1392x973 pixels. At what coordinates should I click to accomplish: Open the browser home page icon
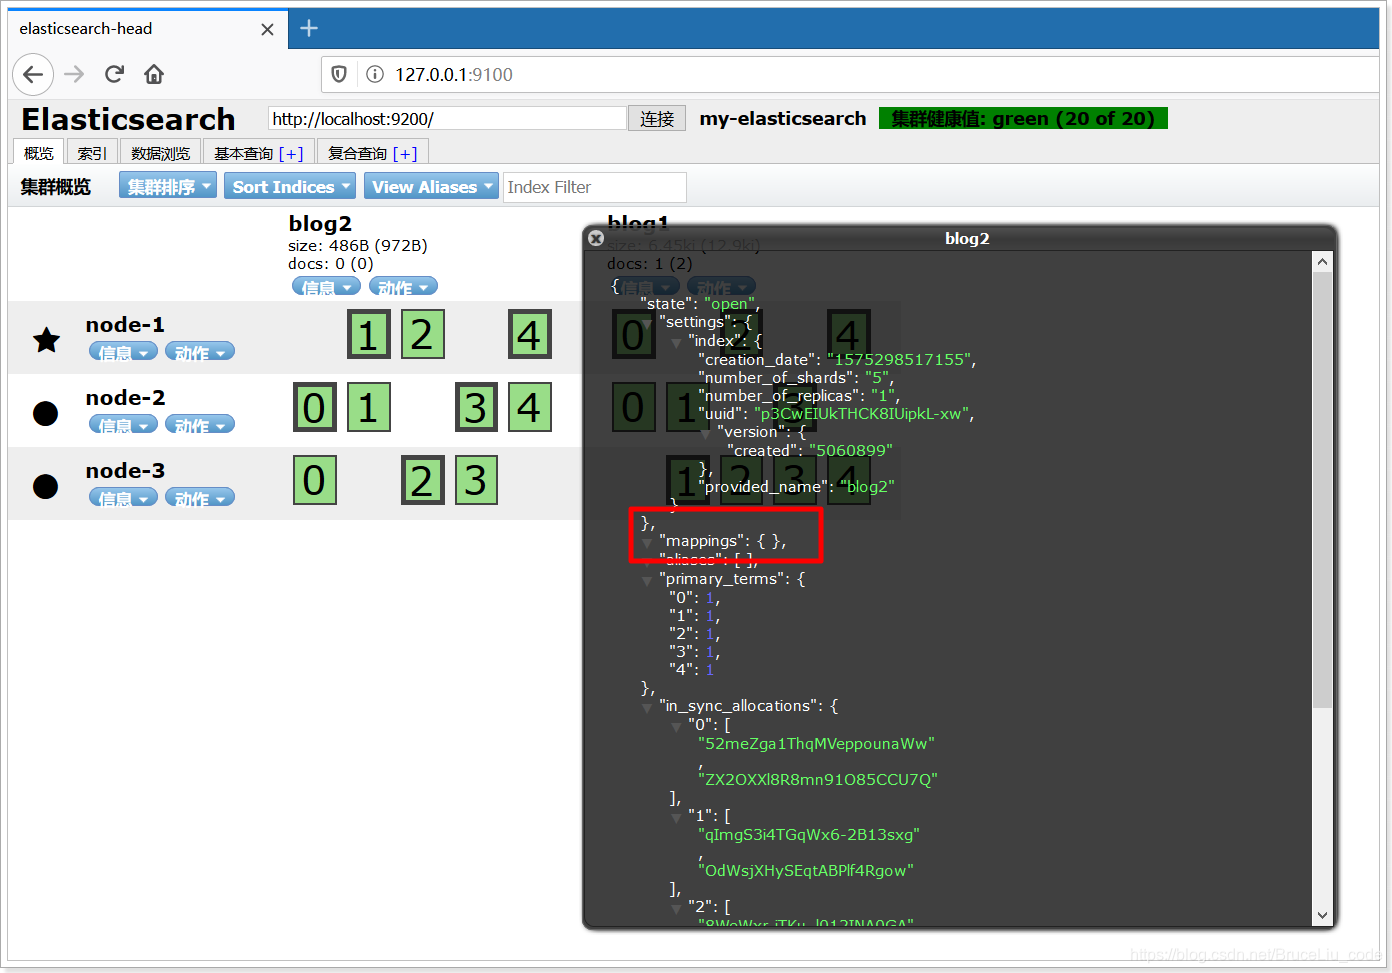click(x=154, y=74)
